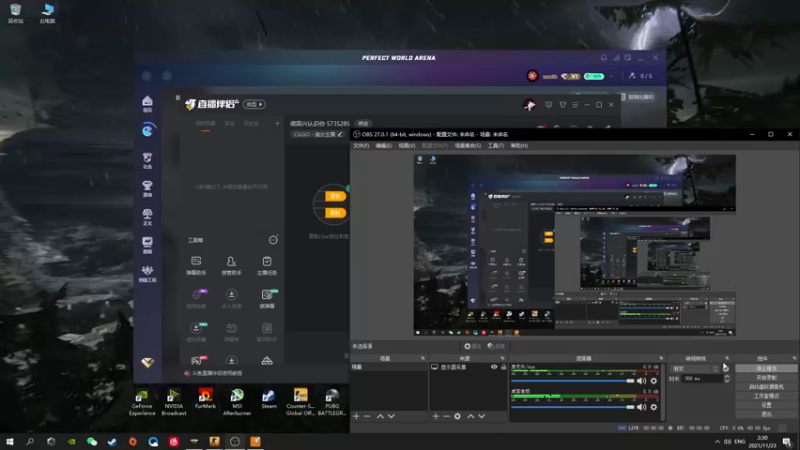This screenshot has height=450, width=800.
Task: Open trophy icon in Perfect World Arena sidebar
Action: pyautogui.click(x=147, y=188)
